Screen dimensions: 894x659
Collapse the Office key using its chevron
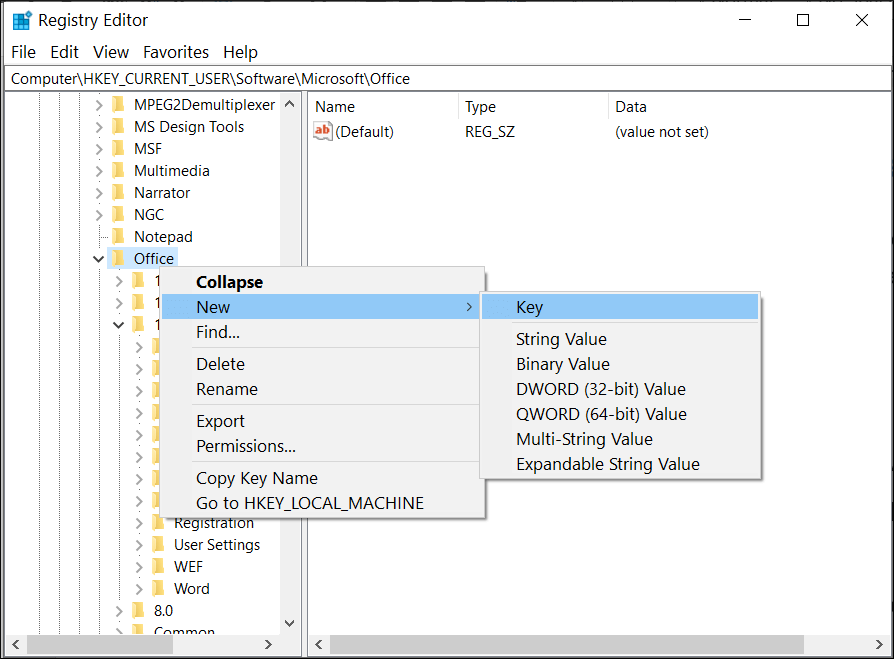[x=99, y=259]
